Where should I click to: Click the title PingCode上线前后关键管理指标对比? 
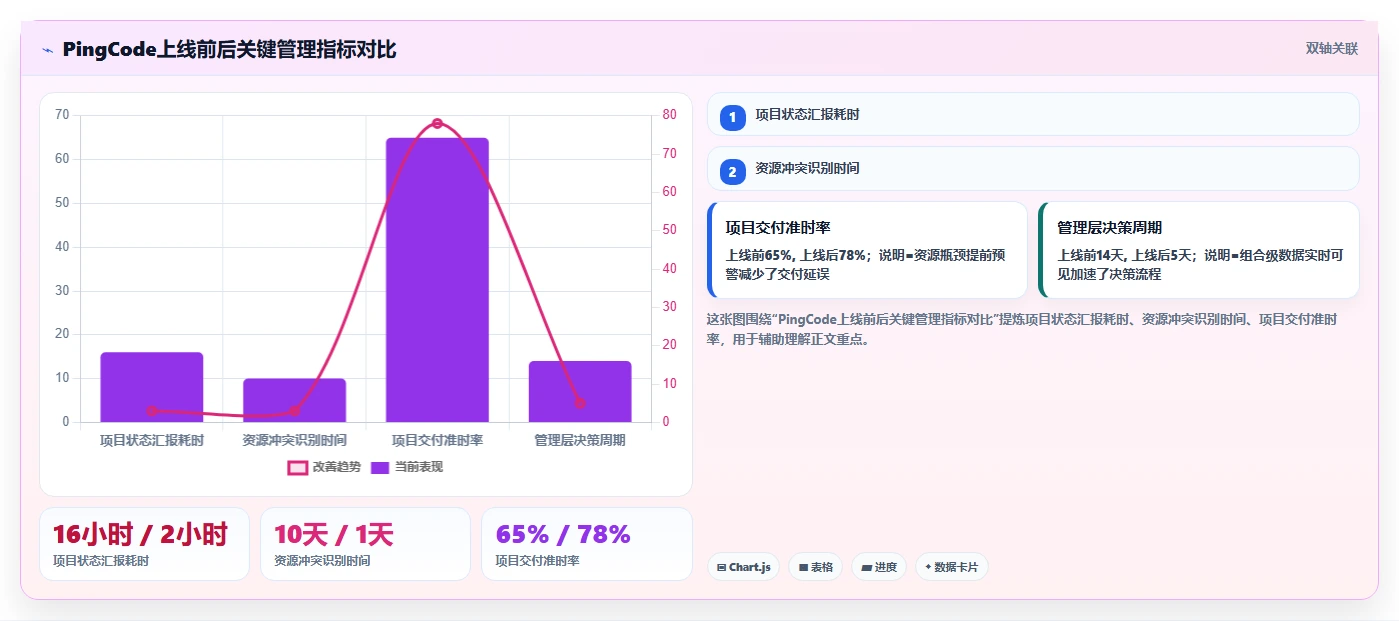(x=229, y=50)
